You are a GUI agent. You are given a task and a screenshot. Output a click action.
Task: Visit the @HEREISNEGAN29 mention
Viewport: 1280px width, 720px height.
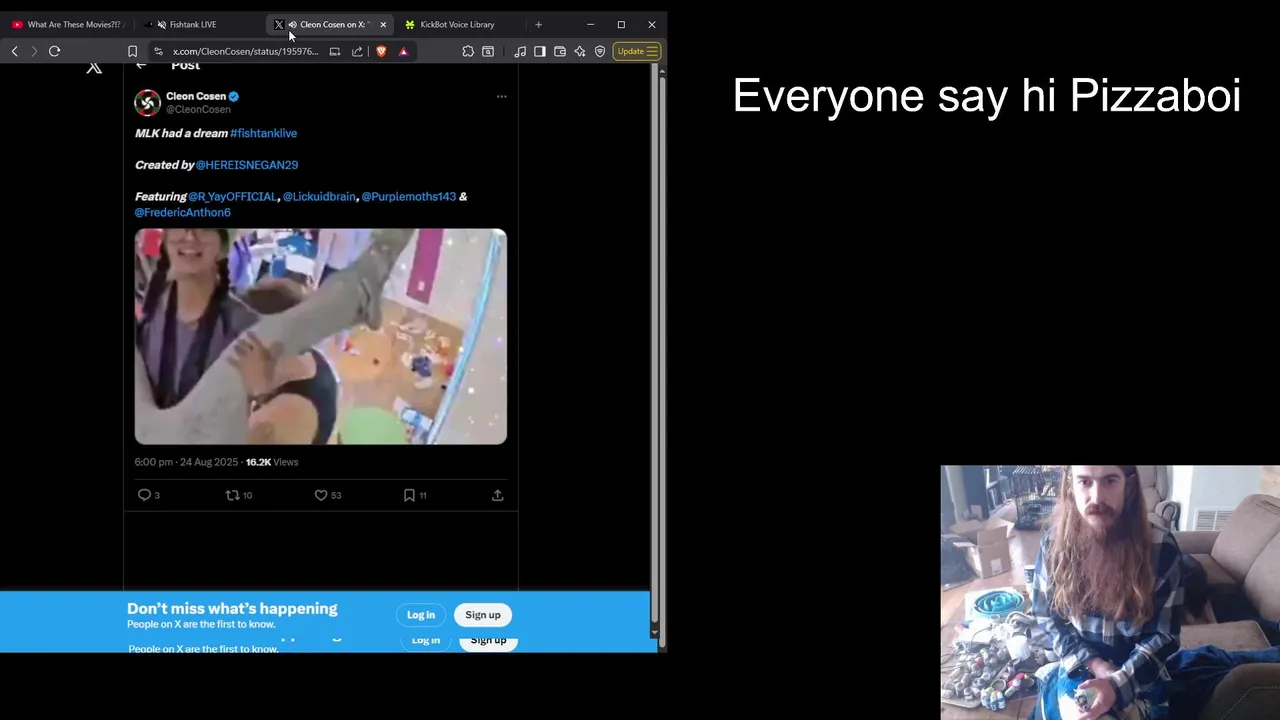pos(247,165)
